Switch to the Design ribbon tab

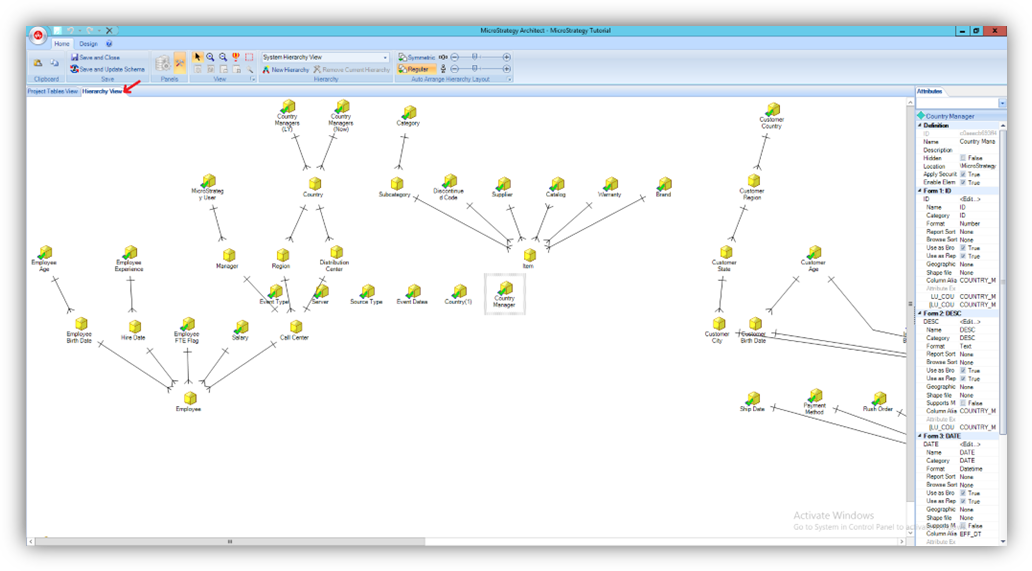click(88, 43)
